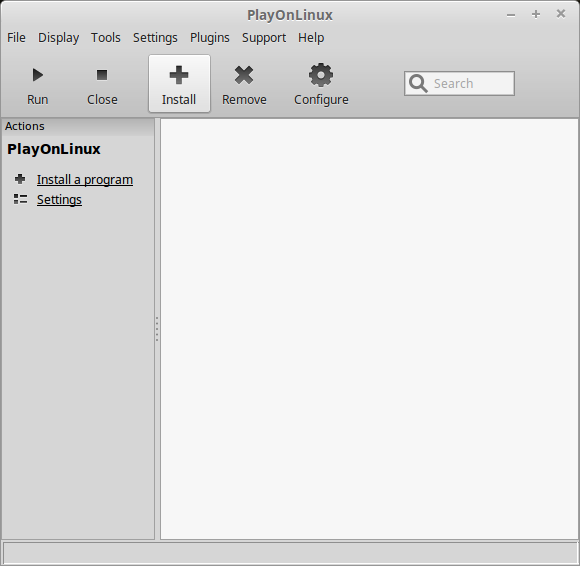Maximize the PlayOnLinux window
The height and width of the screenshot is (566, 580).
pos(536,14)
